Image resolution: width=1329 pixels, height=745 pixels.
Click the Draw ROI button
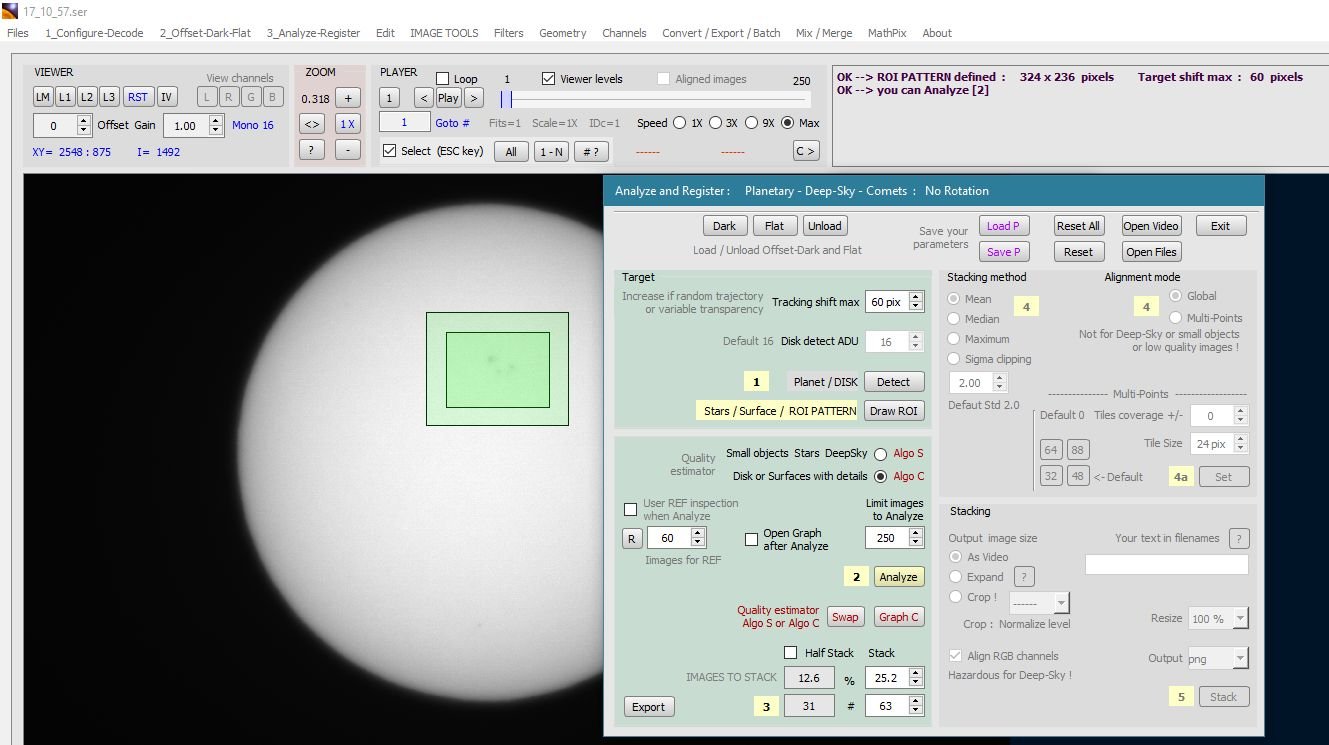point(894,411)
